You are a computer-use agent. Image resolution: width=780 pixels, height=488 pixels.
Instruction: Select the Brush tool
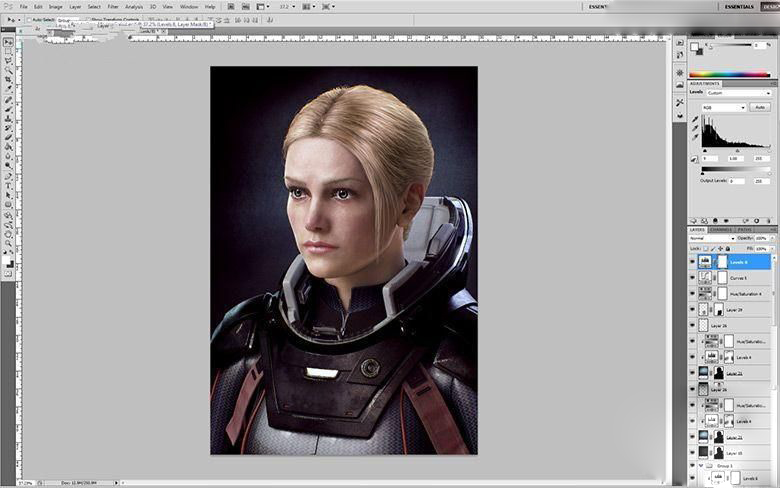pyautogui.click(x=8, y=109)
